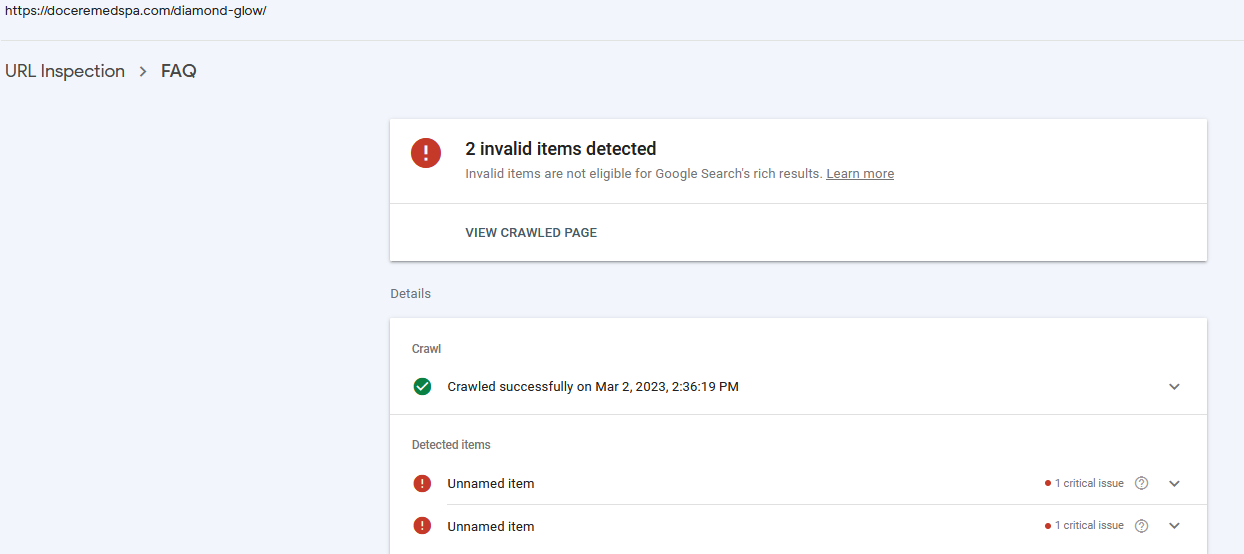Click the first Unnamed item error icon
This screenshot has height=554, width=1244.
coord(422,483)
